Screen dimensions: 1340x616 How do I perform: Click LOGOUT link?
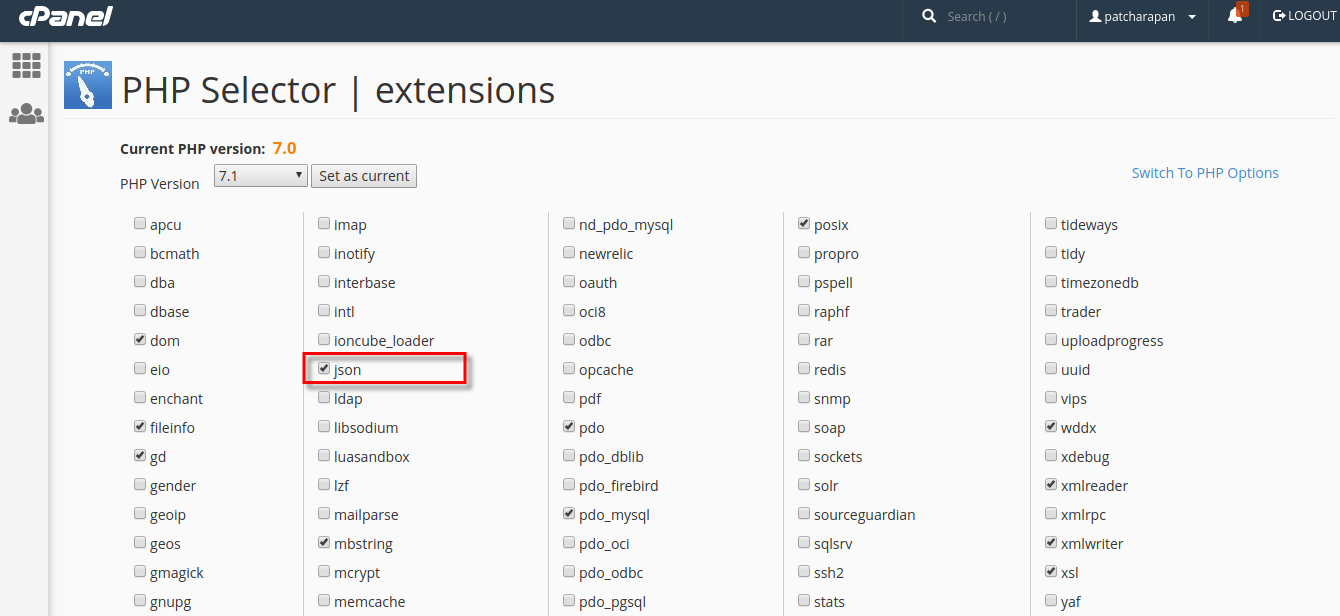point(1304,16)
